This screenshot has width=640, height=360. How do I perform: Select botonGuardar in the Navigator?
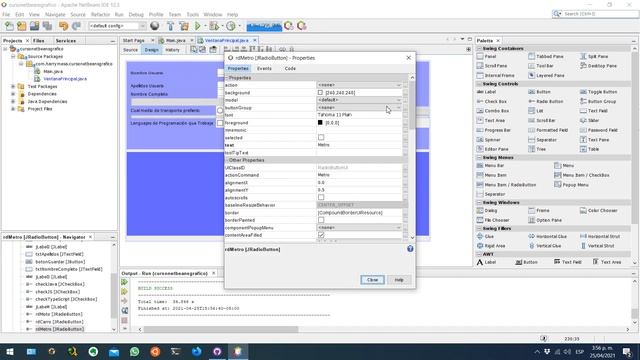(x=60, y=262)
